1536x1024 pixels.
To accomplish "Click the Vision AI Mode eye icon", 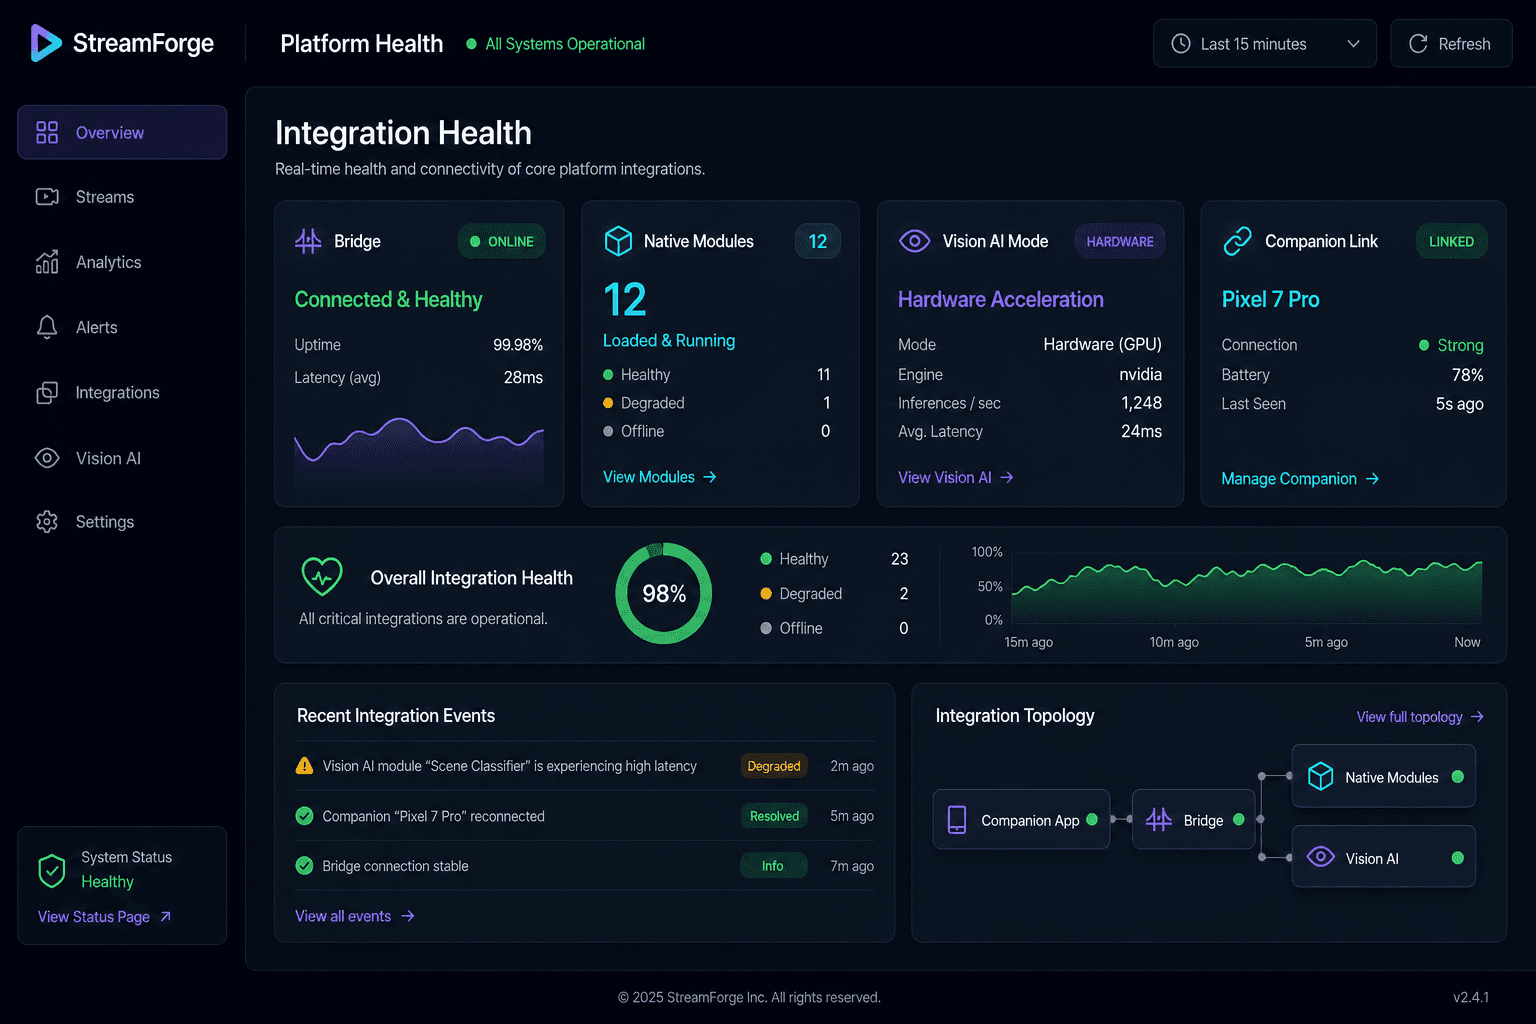I will click(x=914, y=241).
